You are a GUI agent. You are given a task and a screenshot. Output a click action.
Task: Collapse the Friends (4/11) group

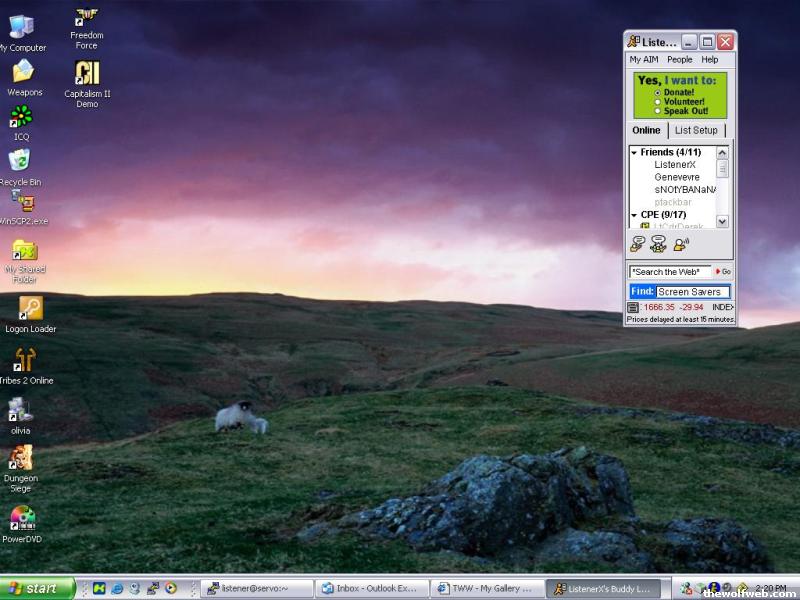[x=634, y=152]
